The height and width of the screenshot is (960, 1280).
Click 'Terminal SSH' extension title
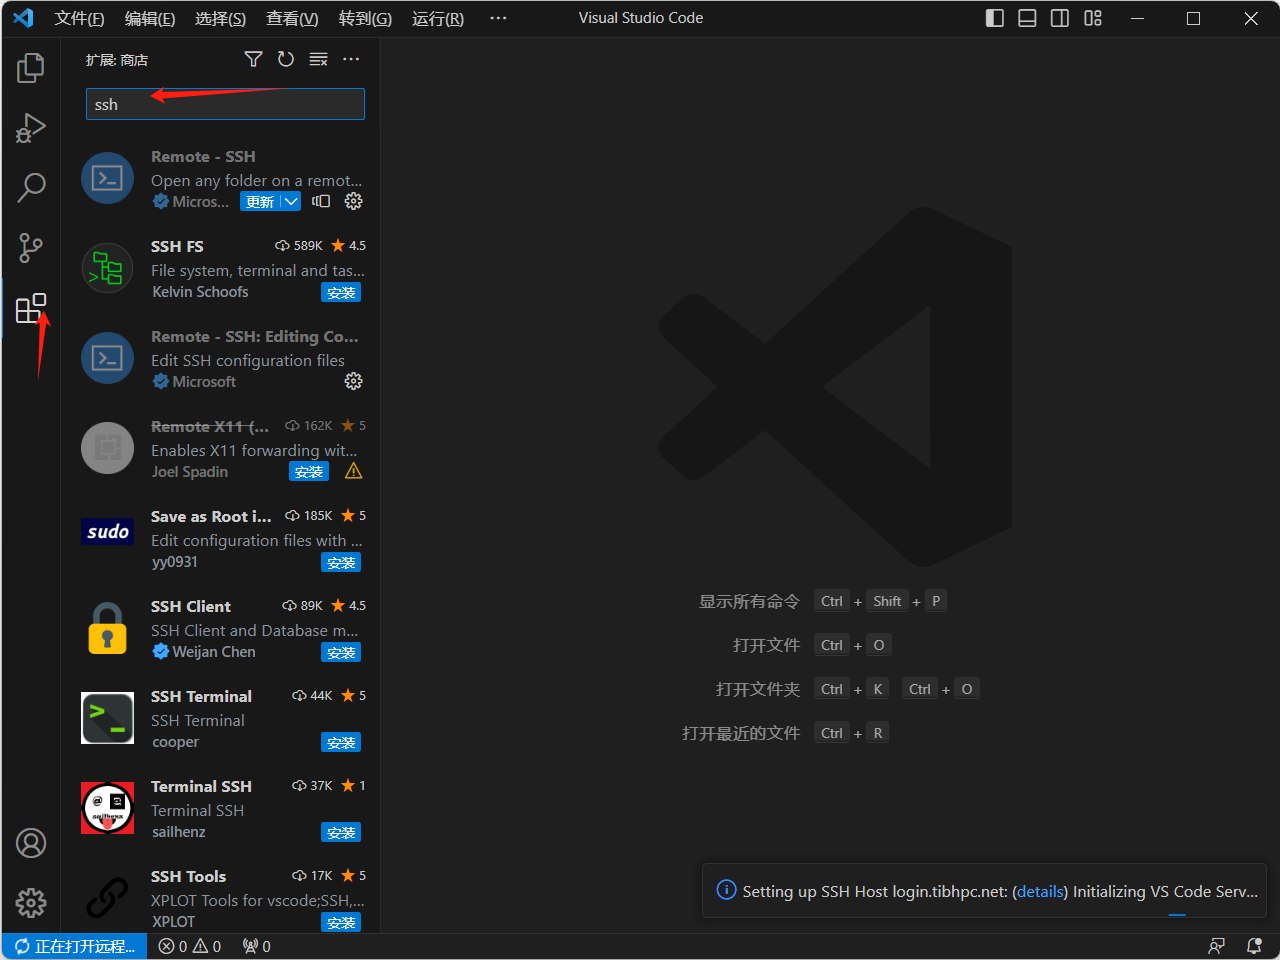201,786
